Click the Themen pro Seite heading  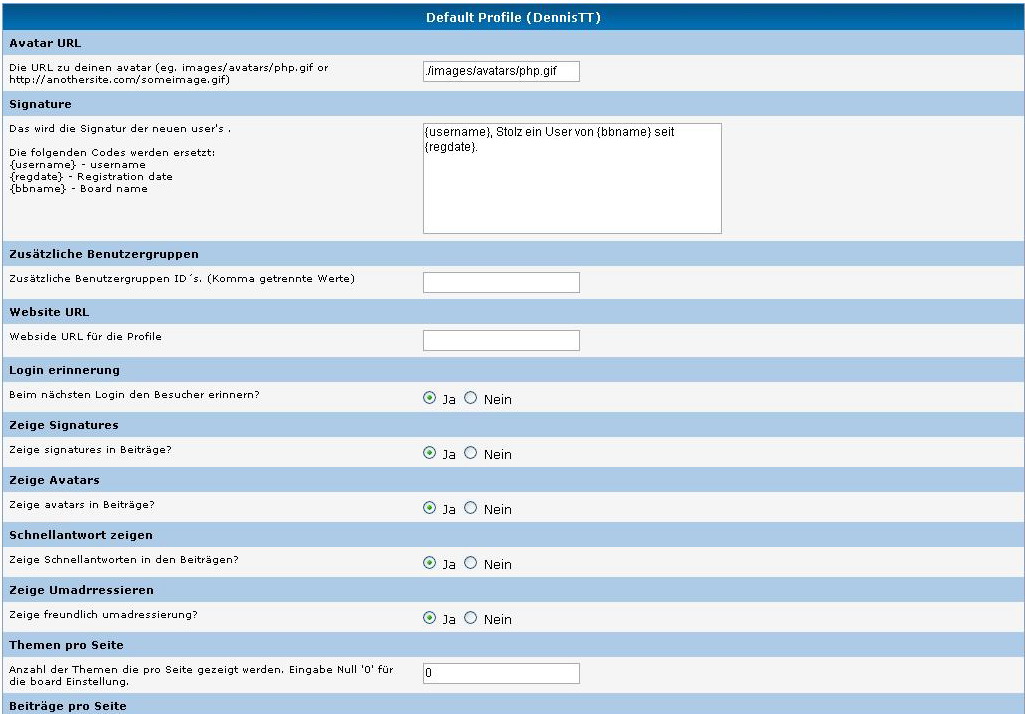click(67, 645)
